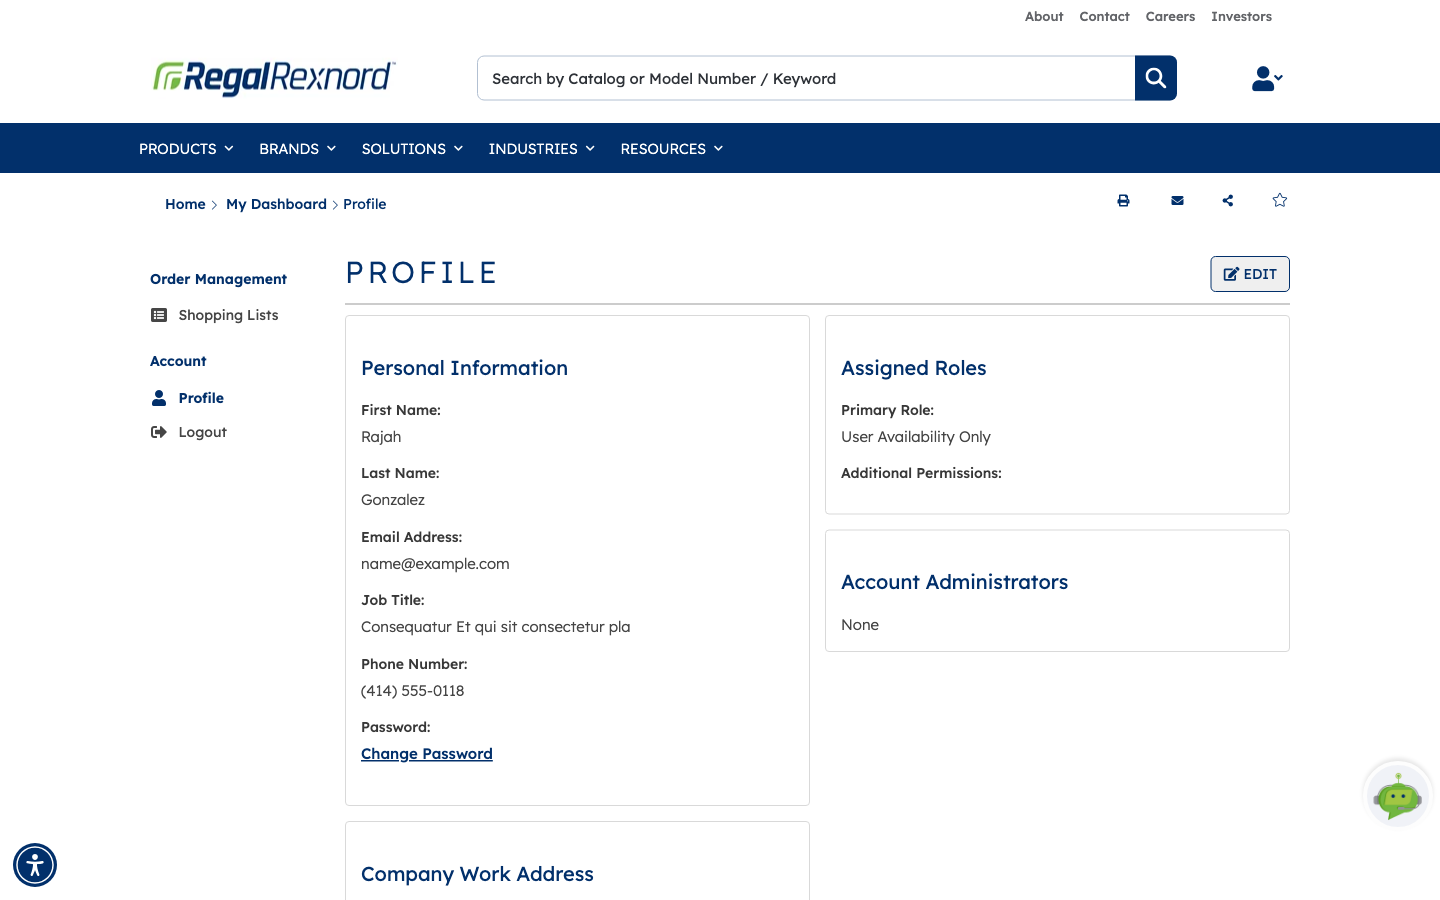Click the Company Work Address heading

pyautogui.click(x=477, y=874)
